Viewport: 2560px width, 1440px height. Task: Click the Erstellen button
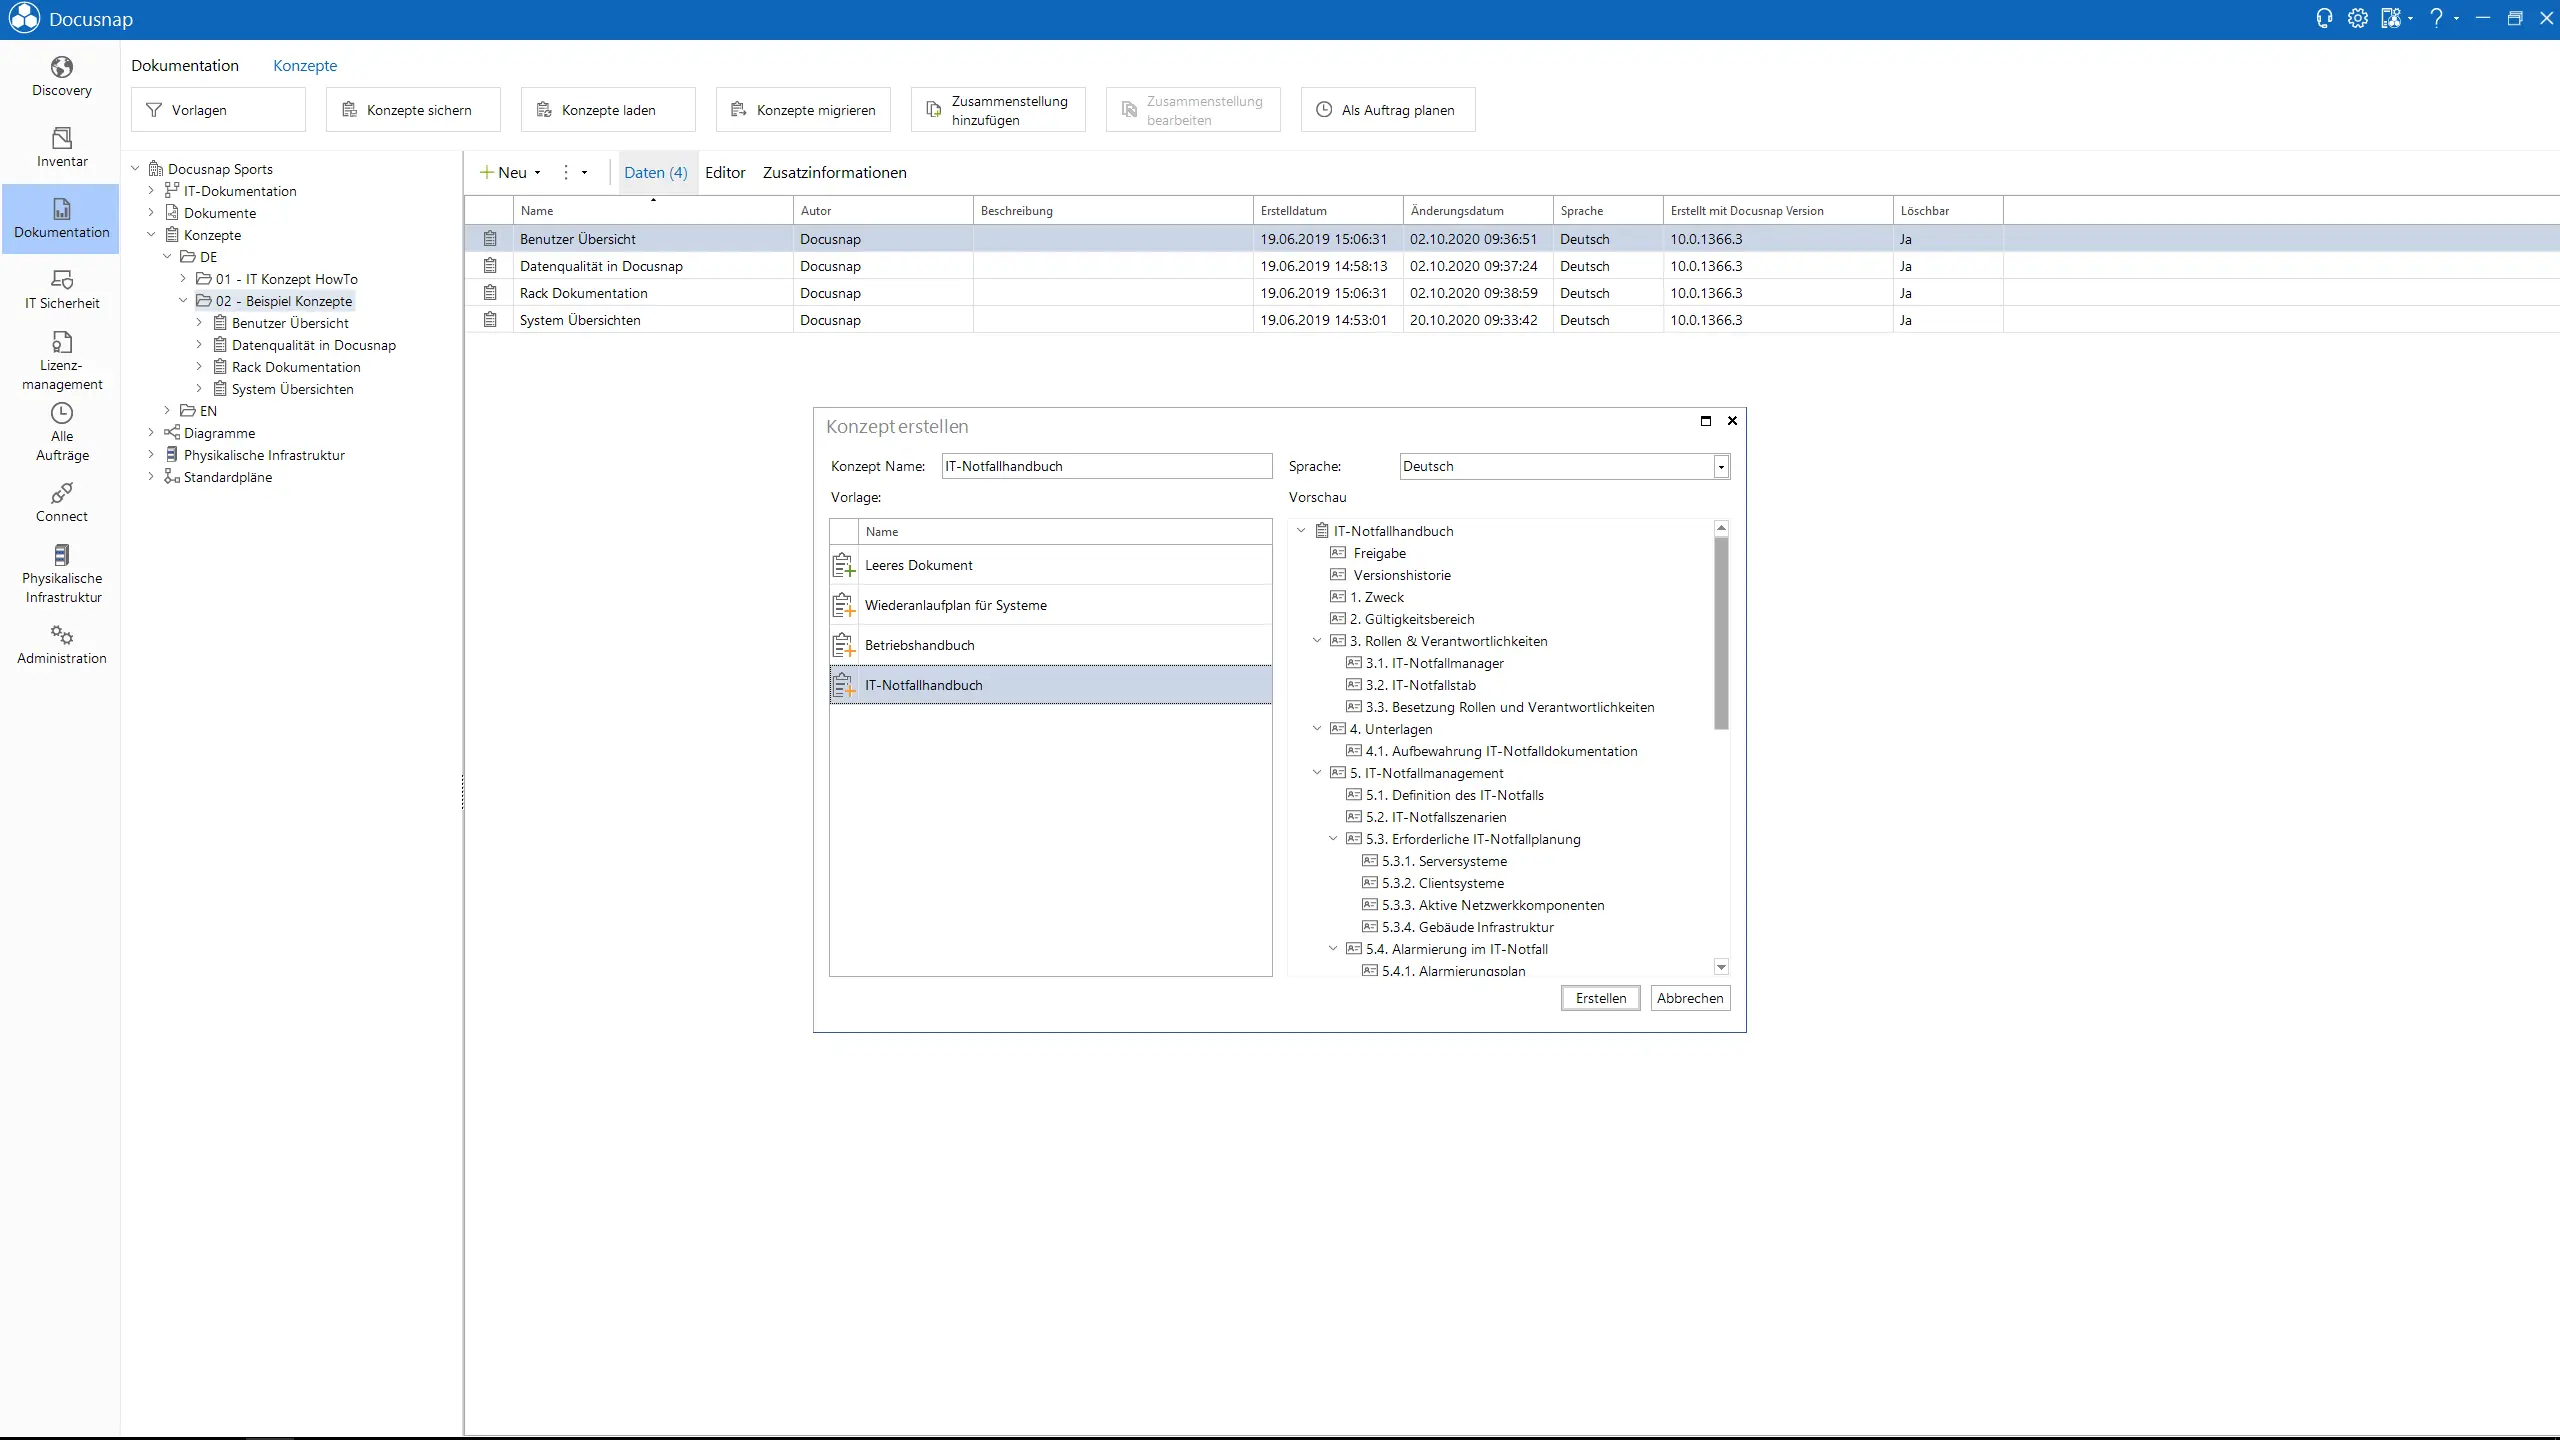[x=1600, y=998]
